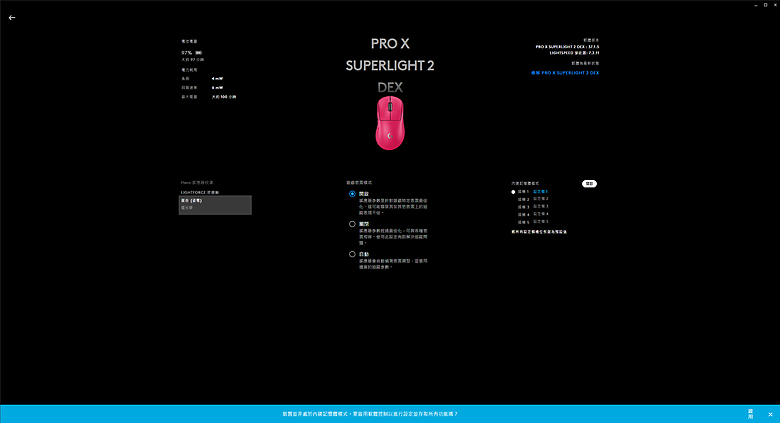Click the pink PRO X SUPERLIGHT mouse image
This screenshot has width=780, height=423.
click(x=390, y=123)
